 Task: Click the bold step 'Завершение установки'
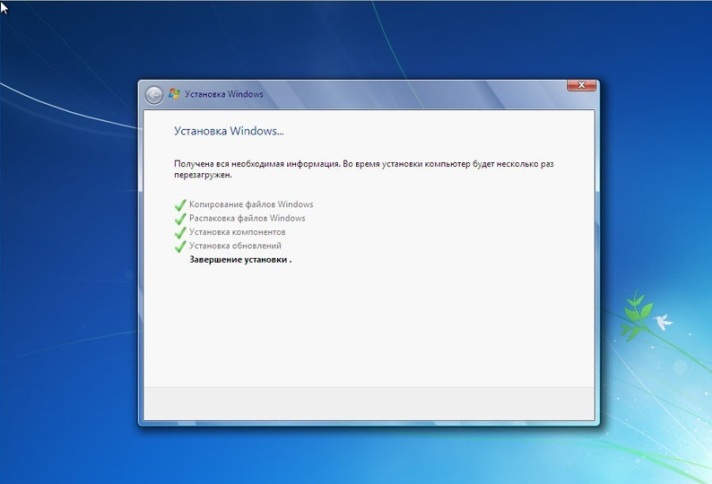pos(240,260)
